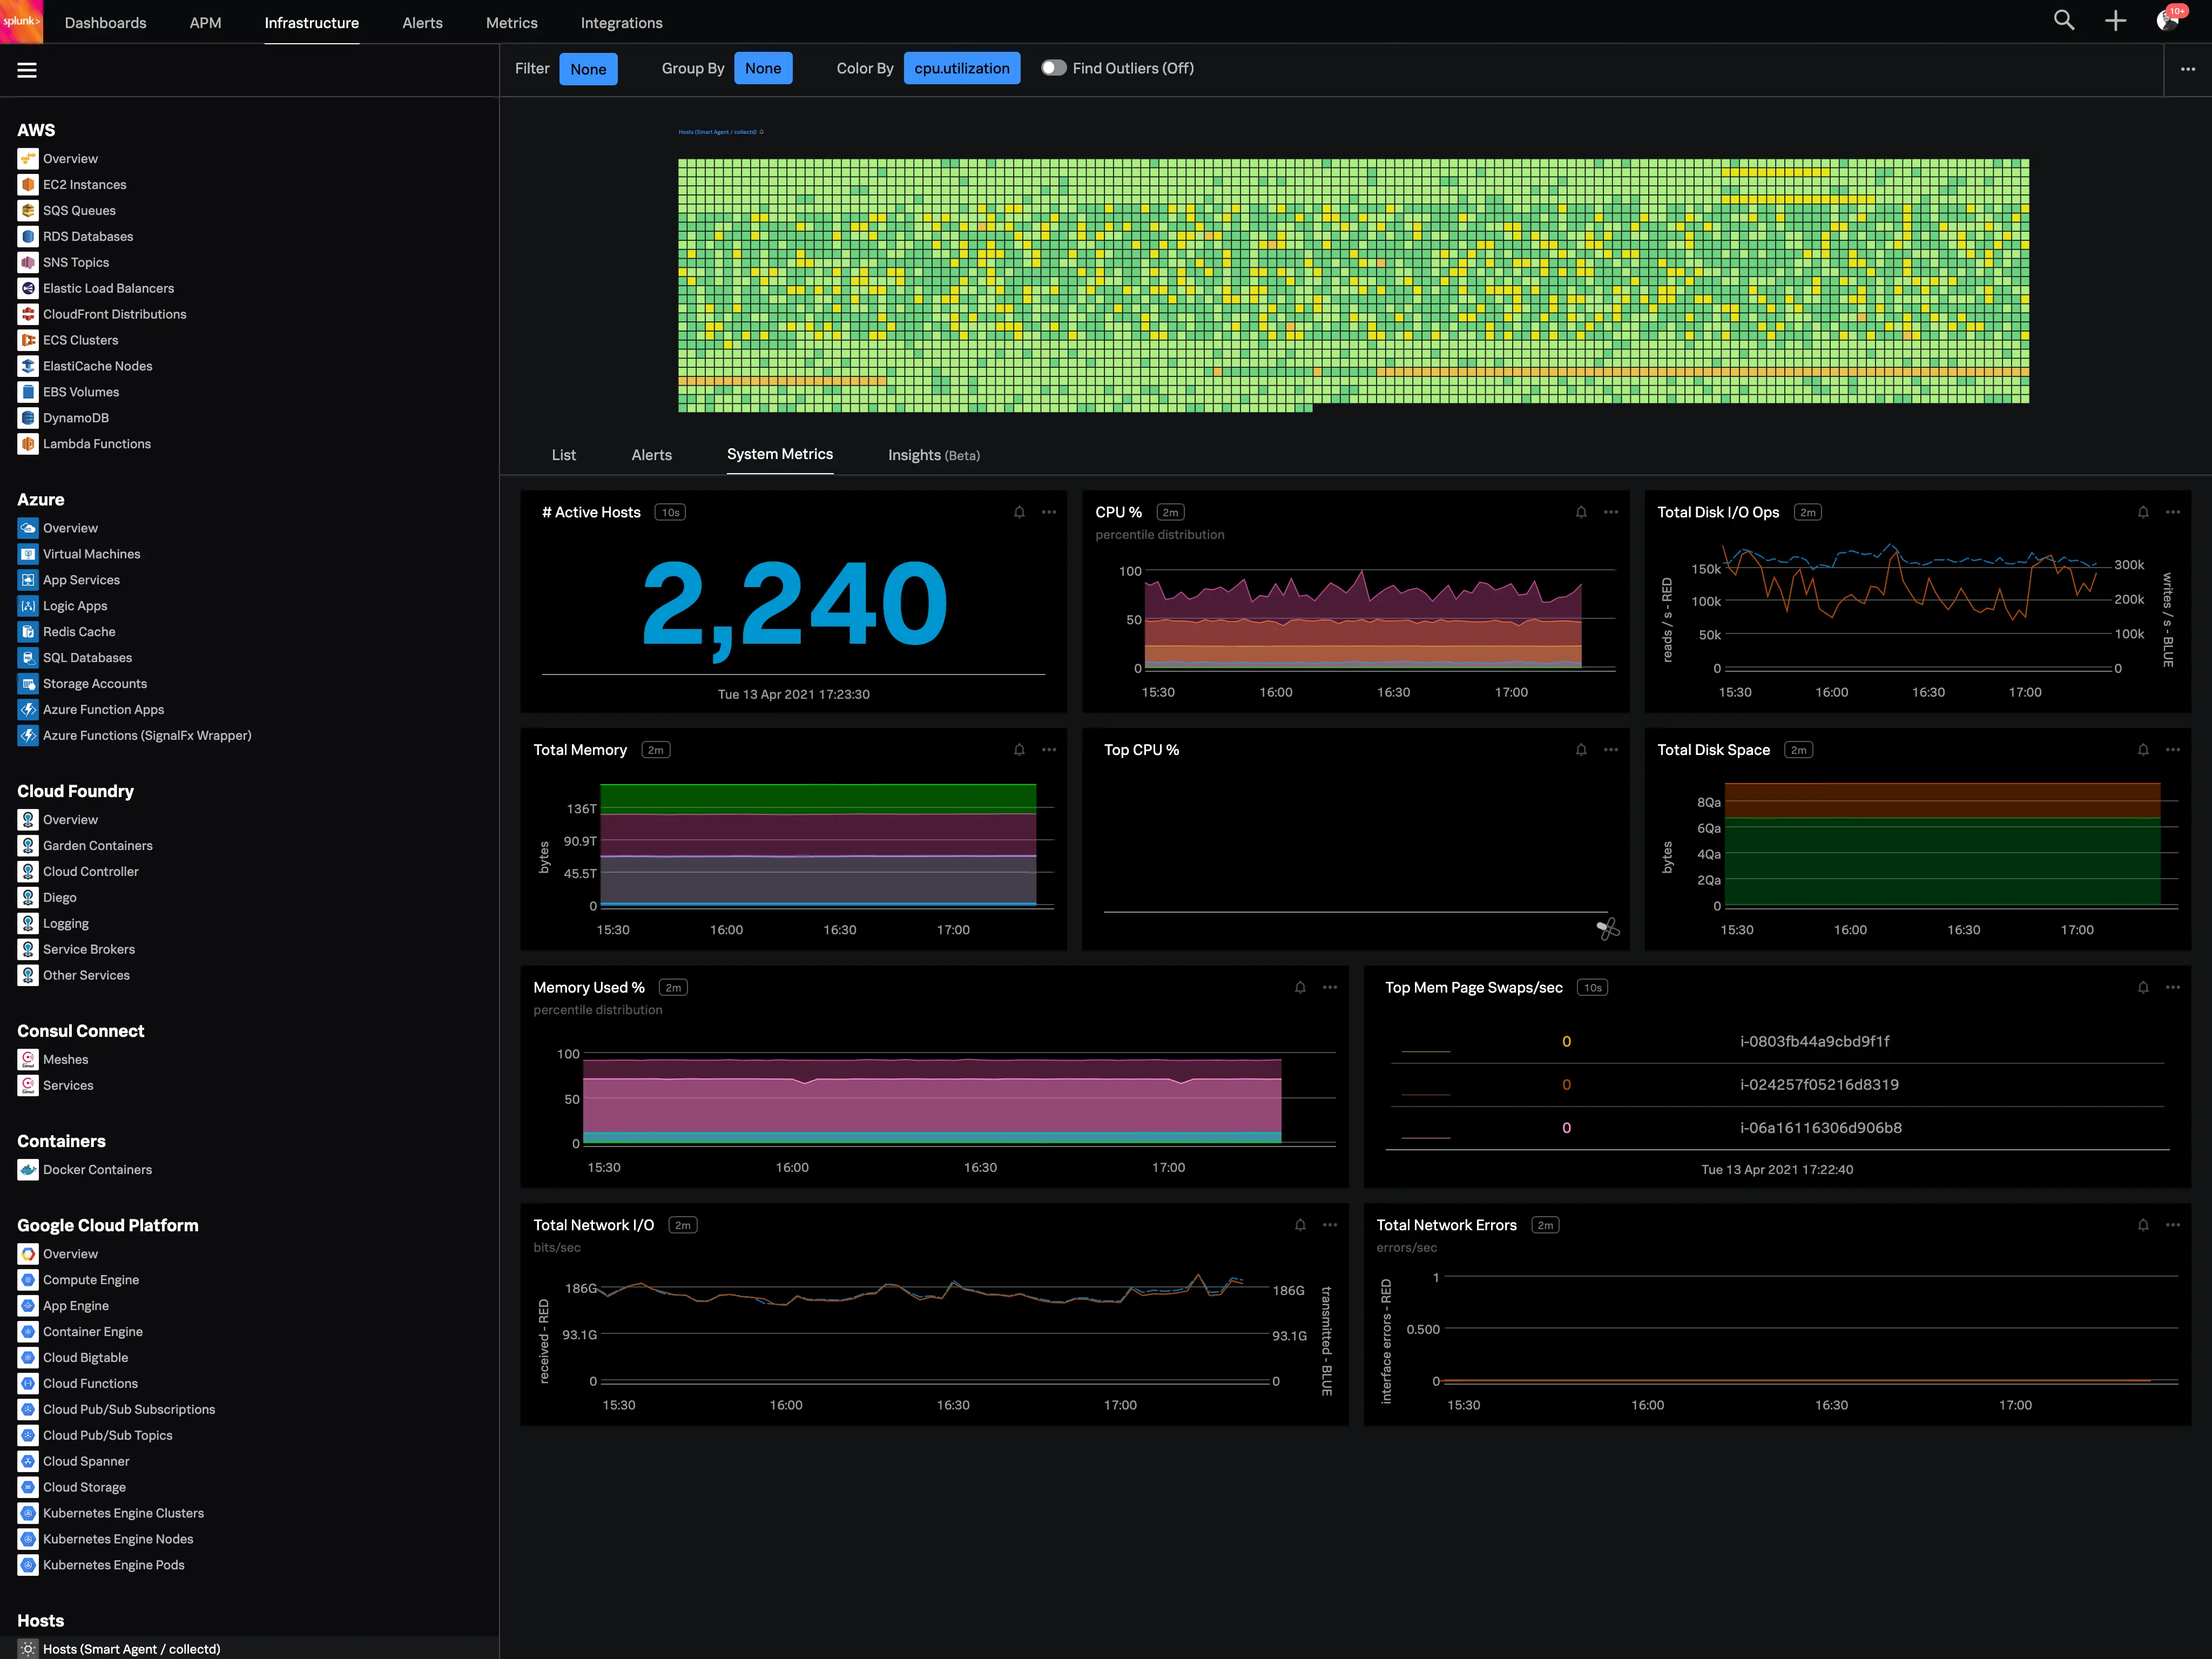
Task: Open the Color By cpu.utilization dropdown
Action: (962, 68)
